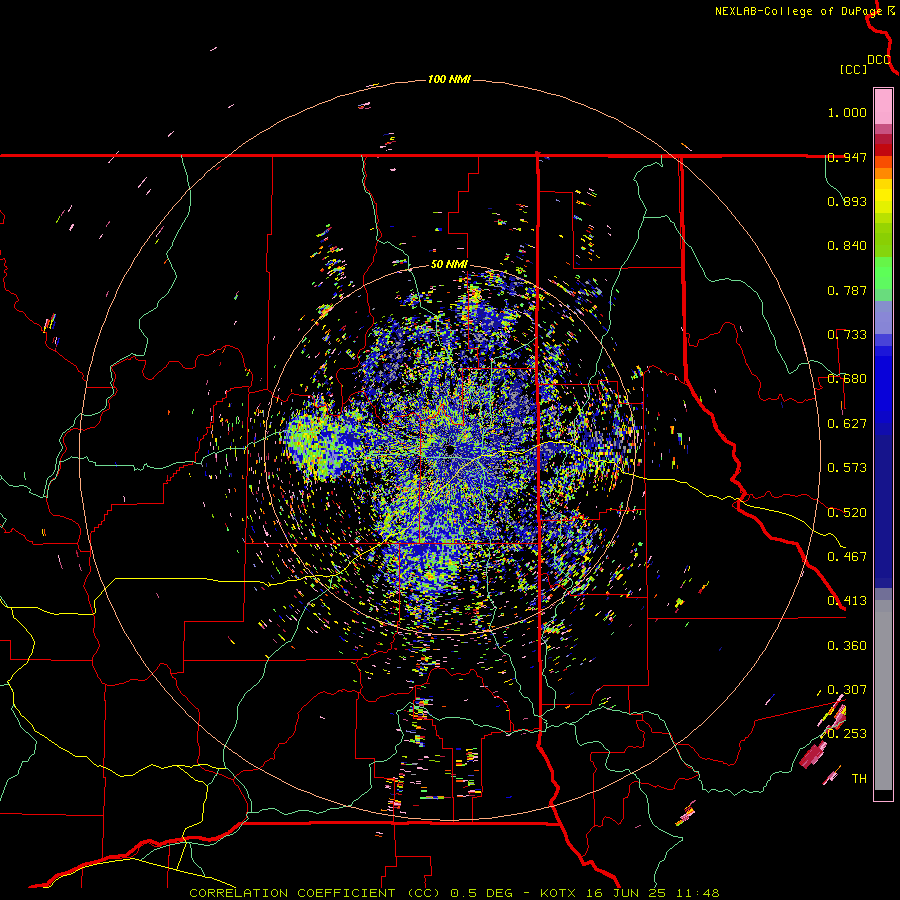
Task: Select the 1.000 scale value
Action: click(x=847, y=112)
